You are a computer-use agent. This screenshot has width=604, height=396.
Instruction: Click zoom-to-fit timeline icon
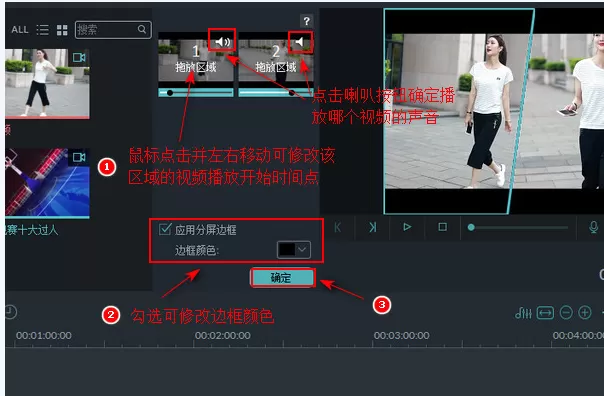tap(545, 313)
